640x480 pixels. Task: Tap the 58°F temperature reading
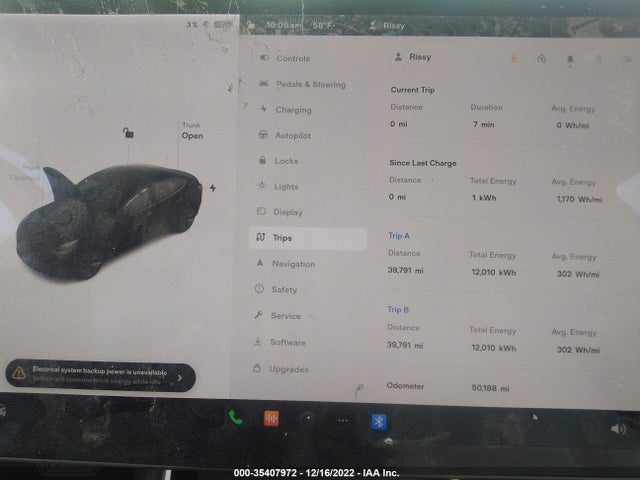click(x=323, y=26)
